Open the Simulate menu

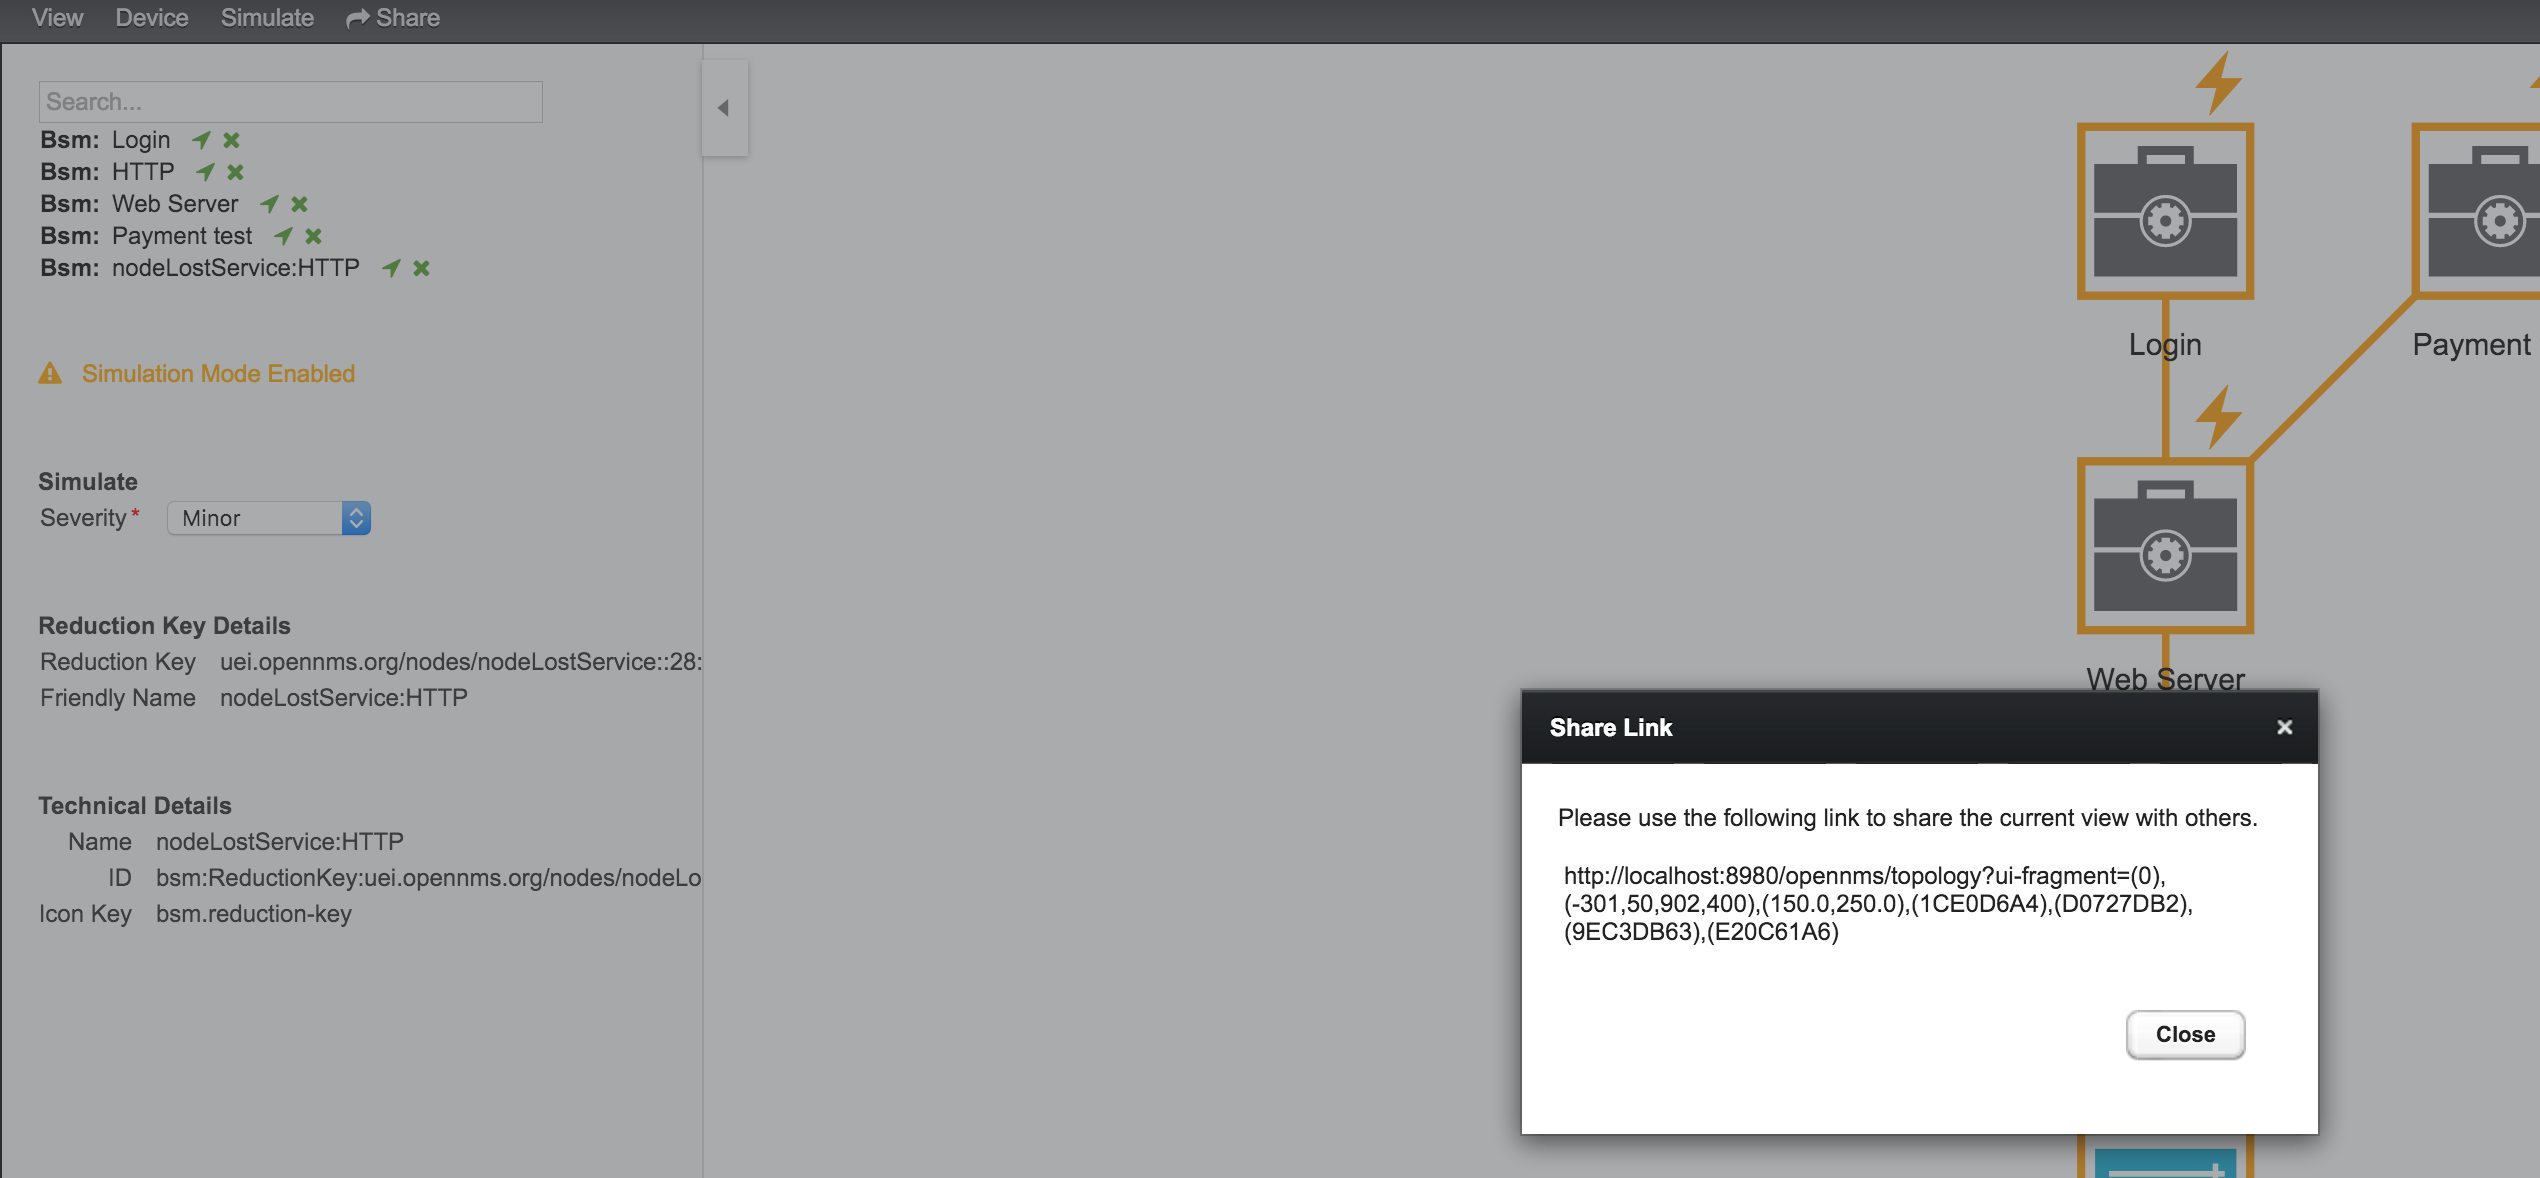[267, 18]
